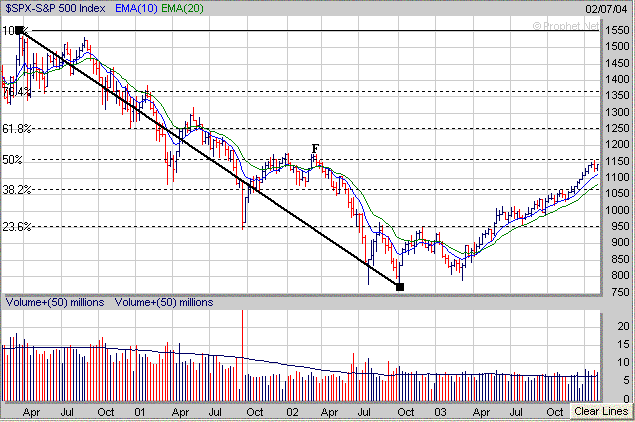Image resolution: width=635 pixels, height=422 pixels.
Task: Click the tall red volume spike bar
Action: (x=242, y=356)
